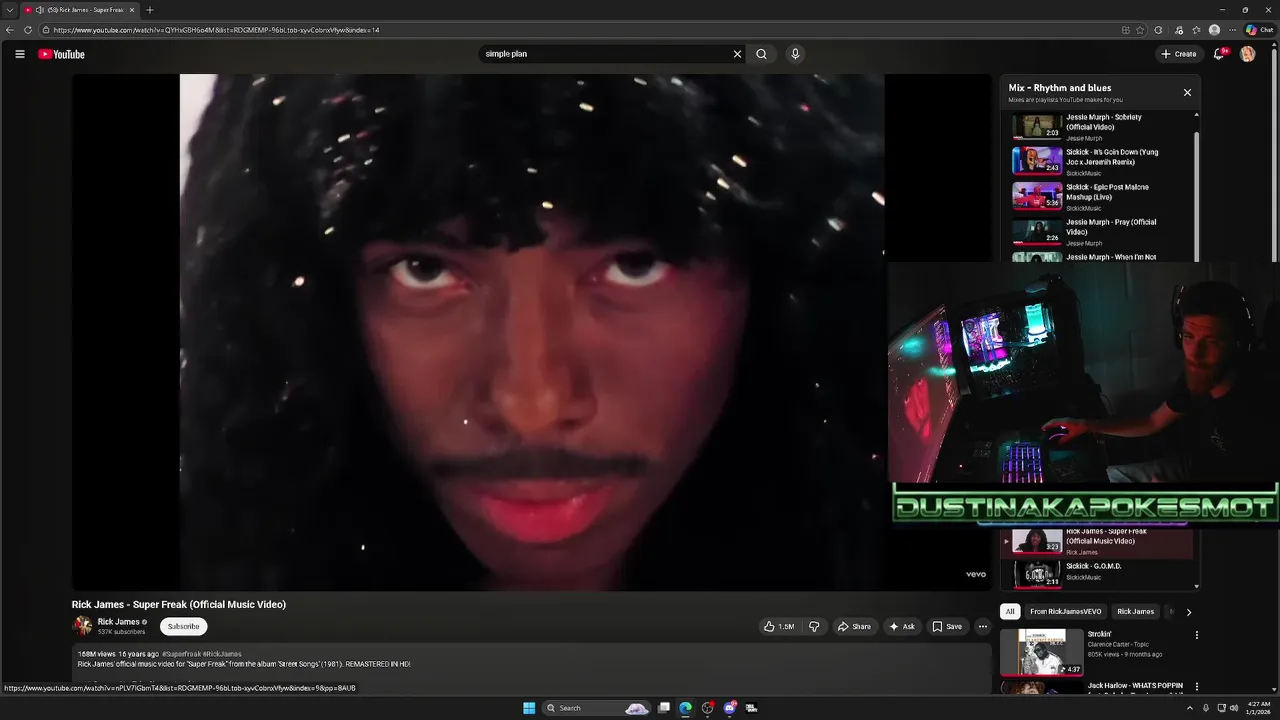Viewport: 1280px width, 720px height.
Task: Open Copilot Chat in the browser toolbar
Action: click(x=1259, y=30)
